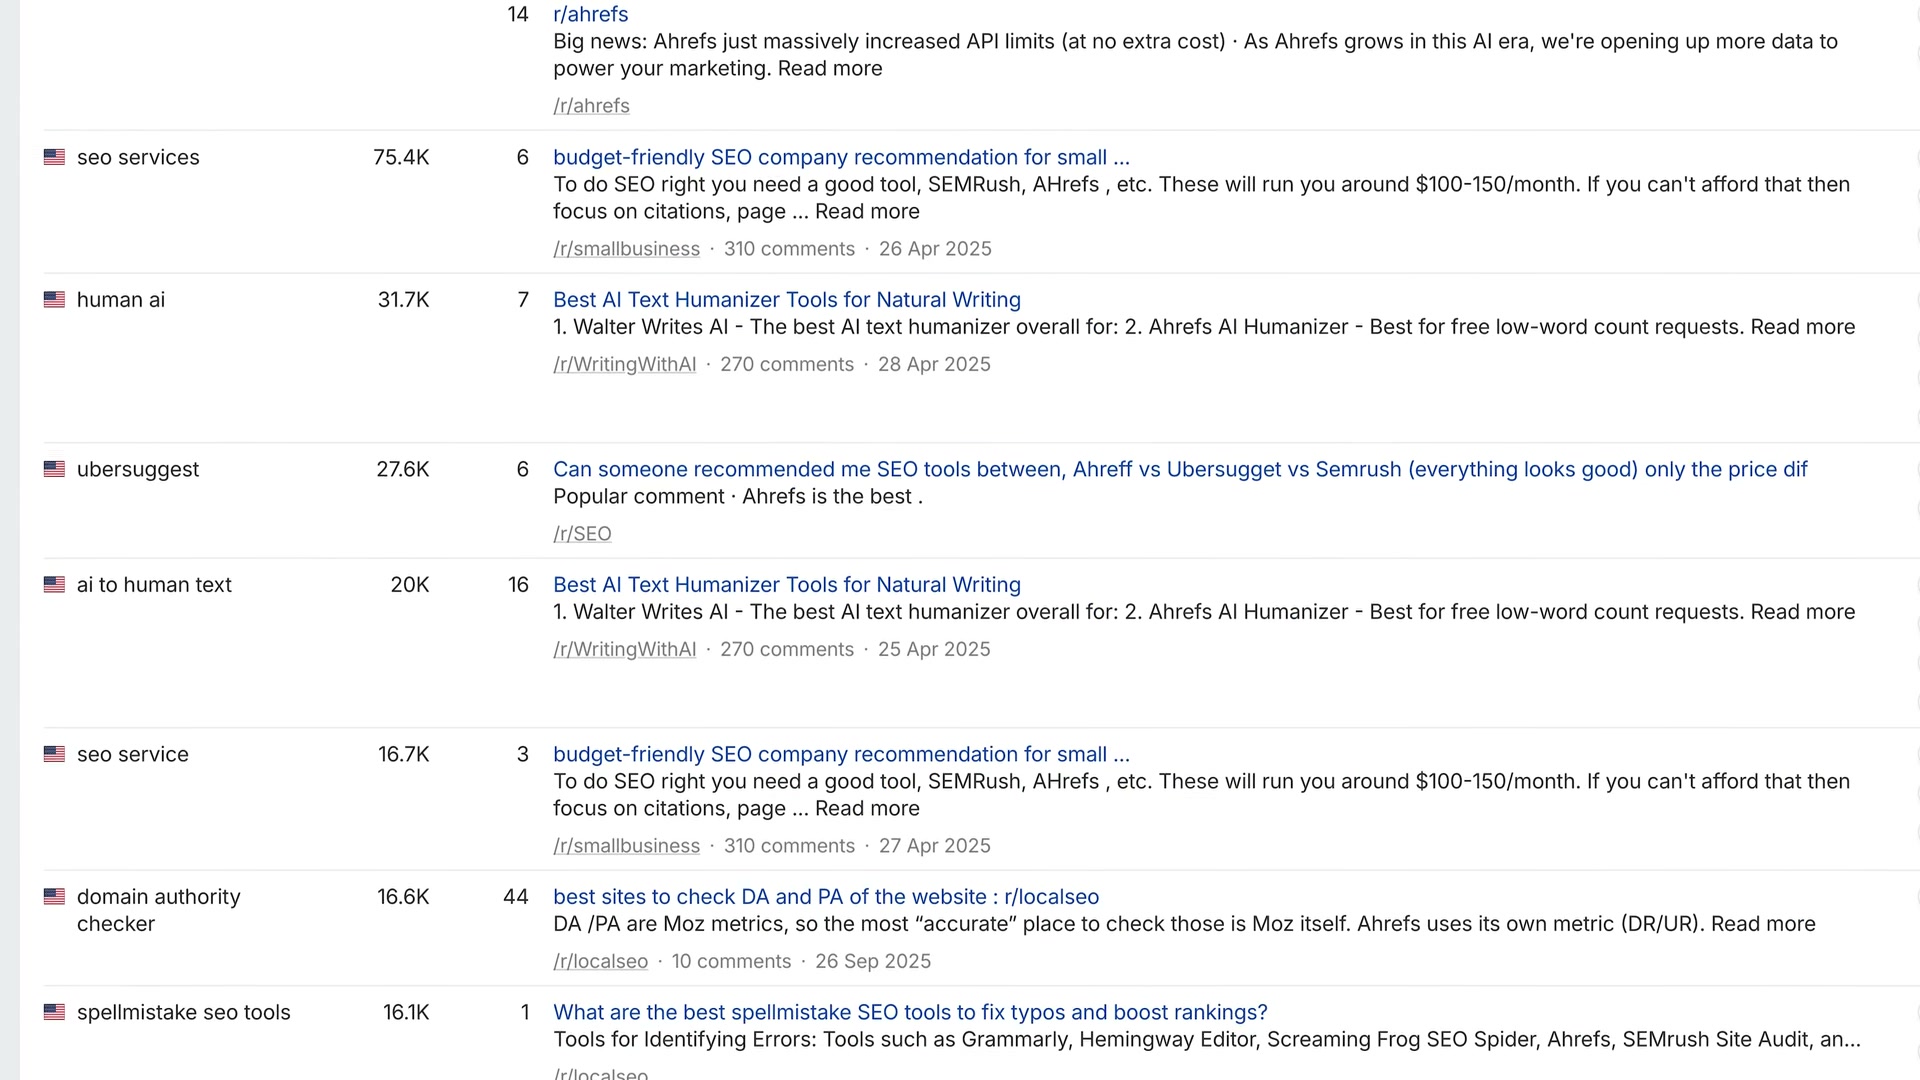Open Best AI Text Humanizer link in 20K row
Image resolution: width=1920 pixels, height=1080 pixels.
pyautogui.click(x=787, y=585)
